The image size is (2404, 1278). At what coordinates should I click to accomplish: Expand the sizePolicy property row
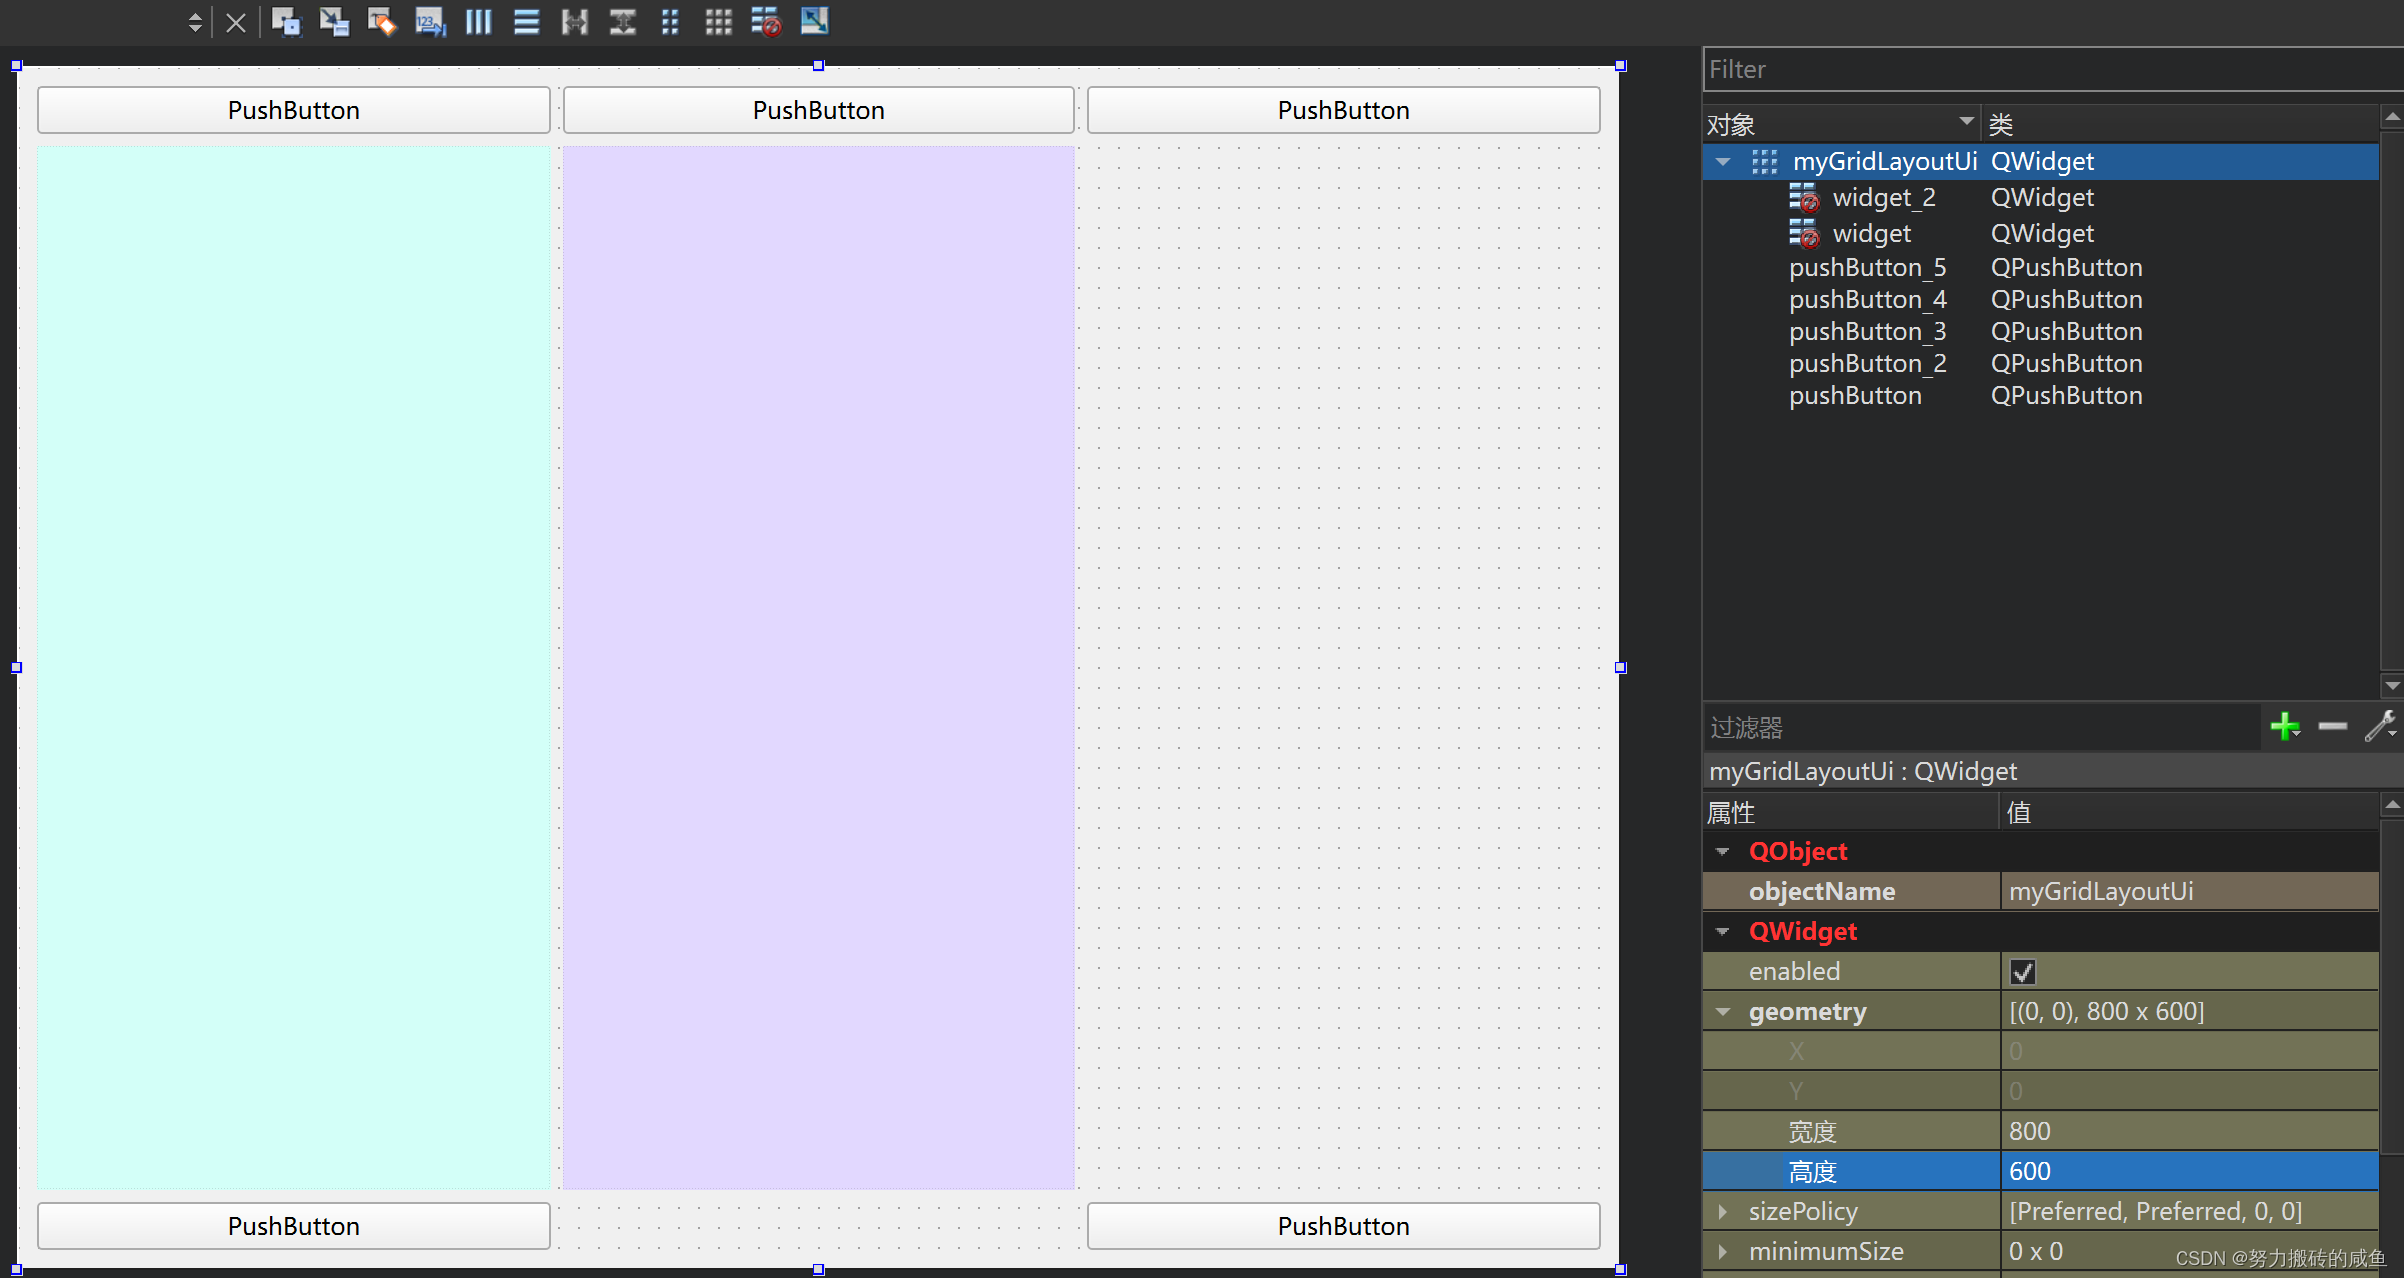(x=1723, y=1212)
